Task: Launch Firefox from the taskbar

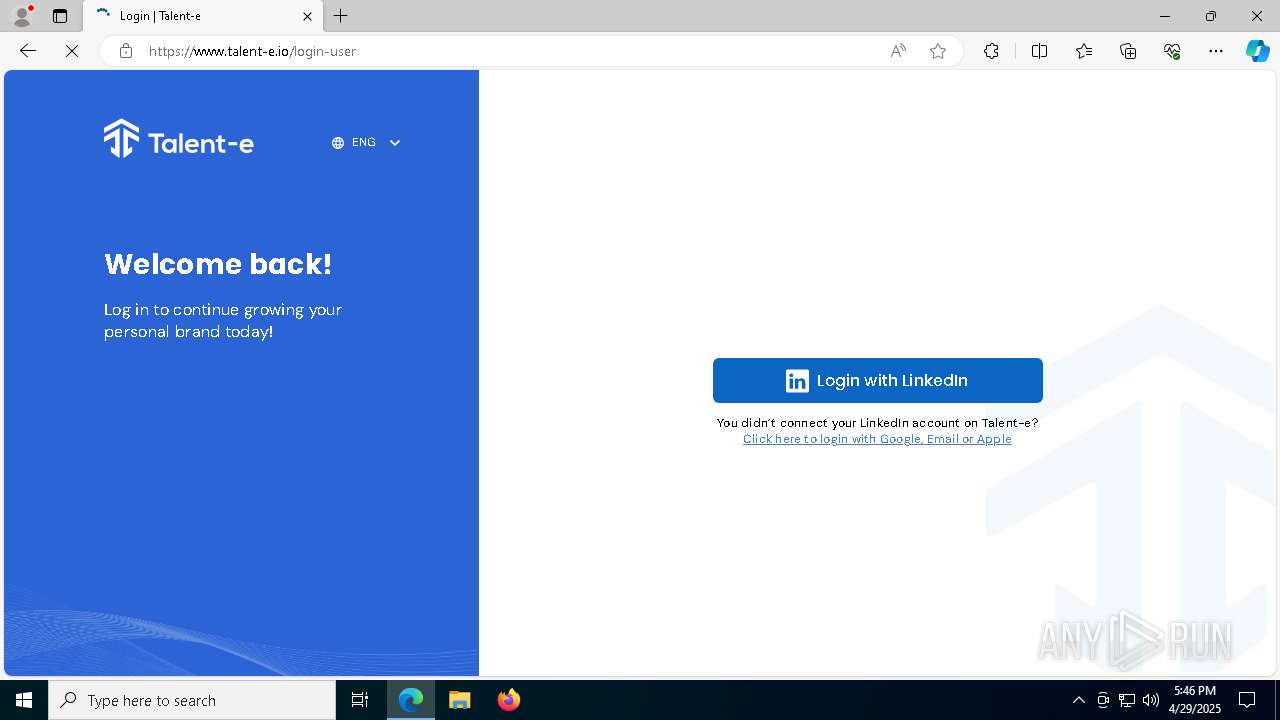Action: coord(509,700)
